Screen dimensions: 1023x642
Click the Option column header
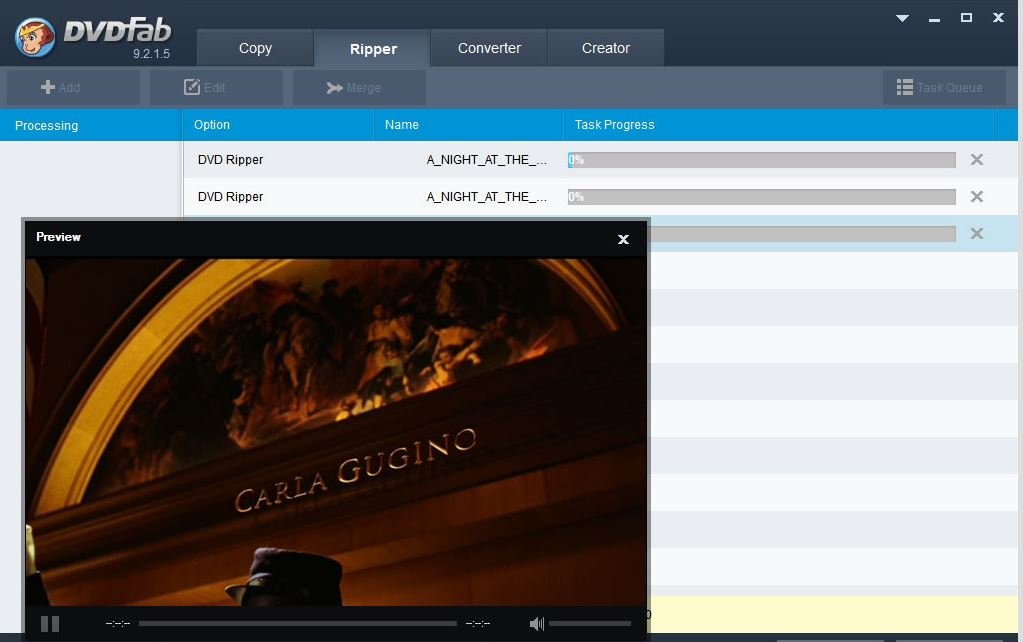(278, 125)
